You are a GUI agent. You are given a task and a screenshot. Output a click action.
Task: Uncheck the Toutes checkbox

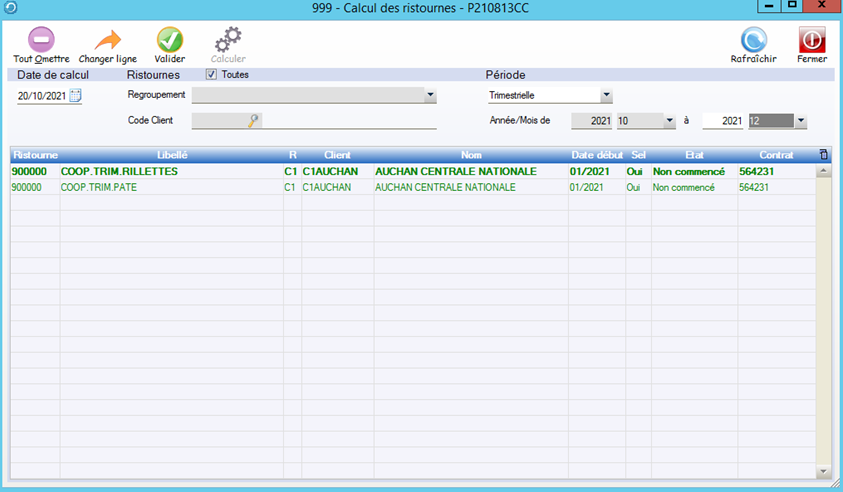[x=211, y=74]
